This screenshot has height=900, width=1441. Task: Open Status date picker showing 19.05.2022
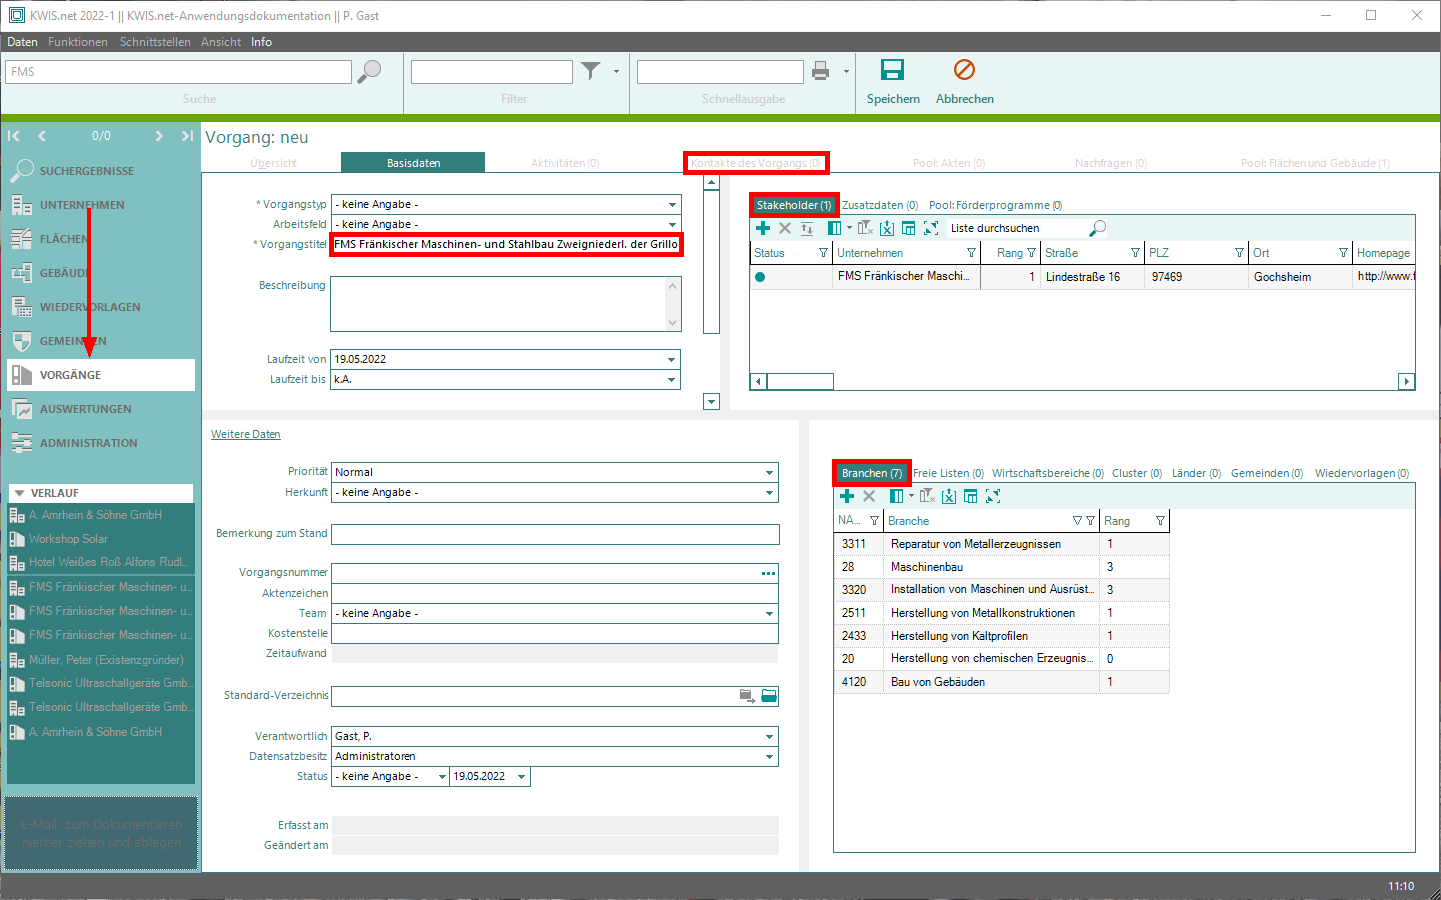tap(521, 776)
